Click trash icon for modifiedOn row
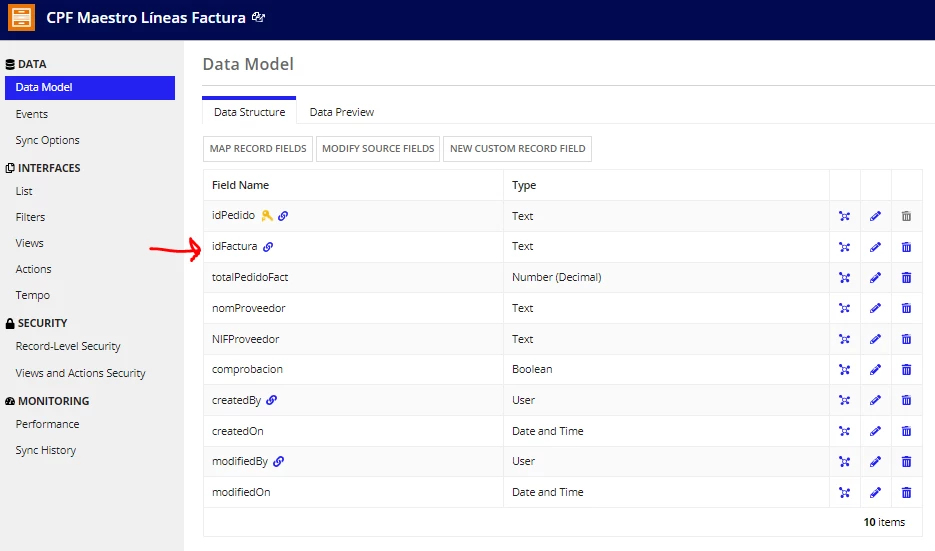 point(906,493)
